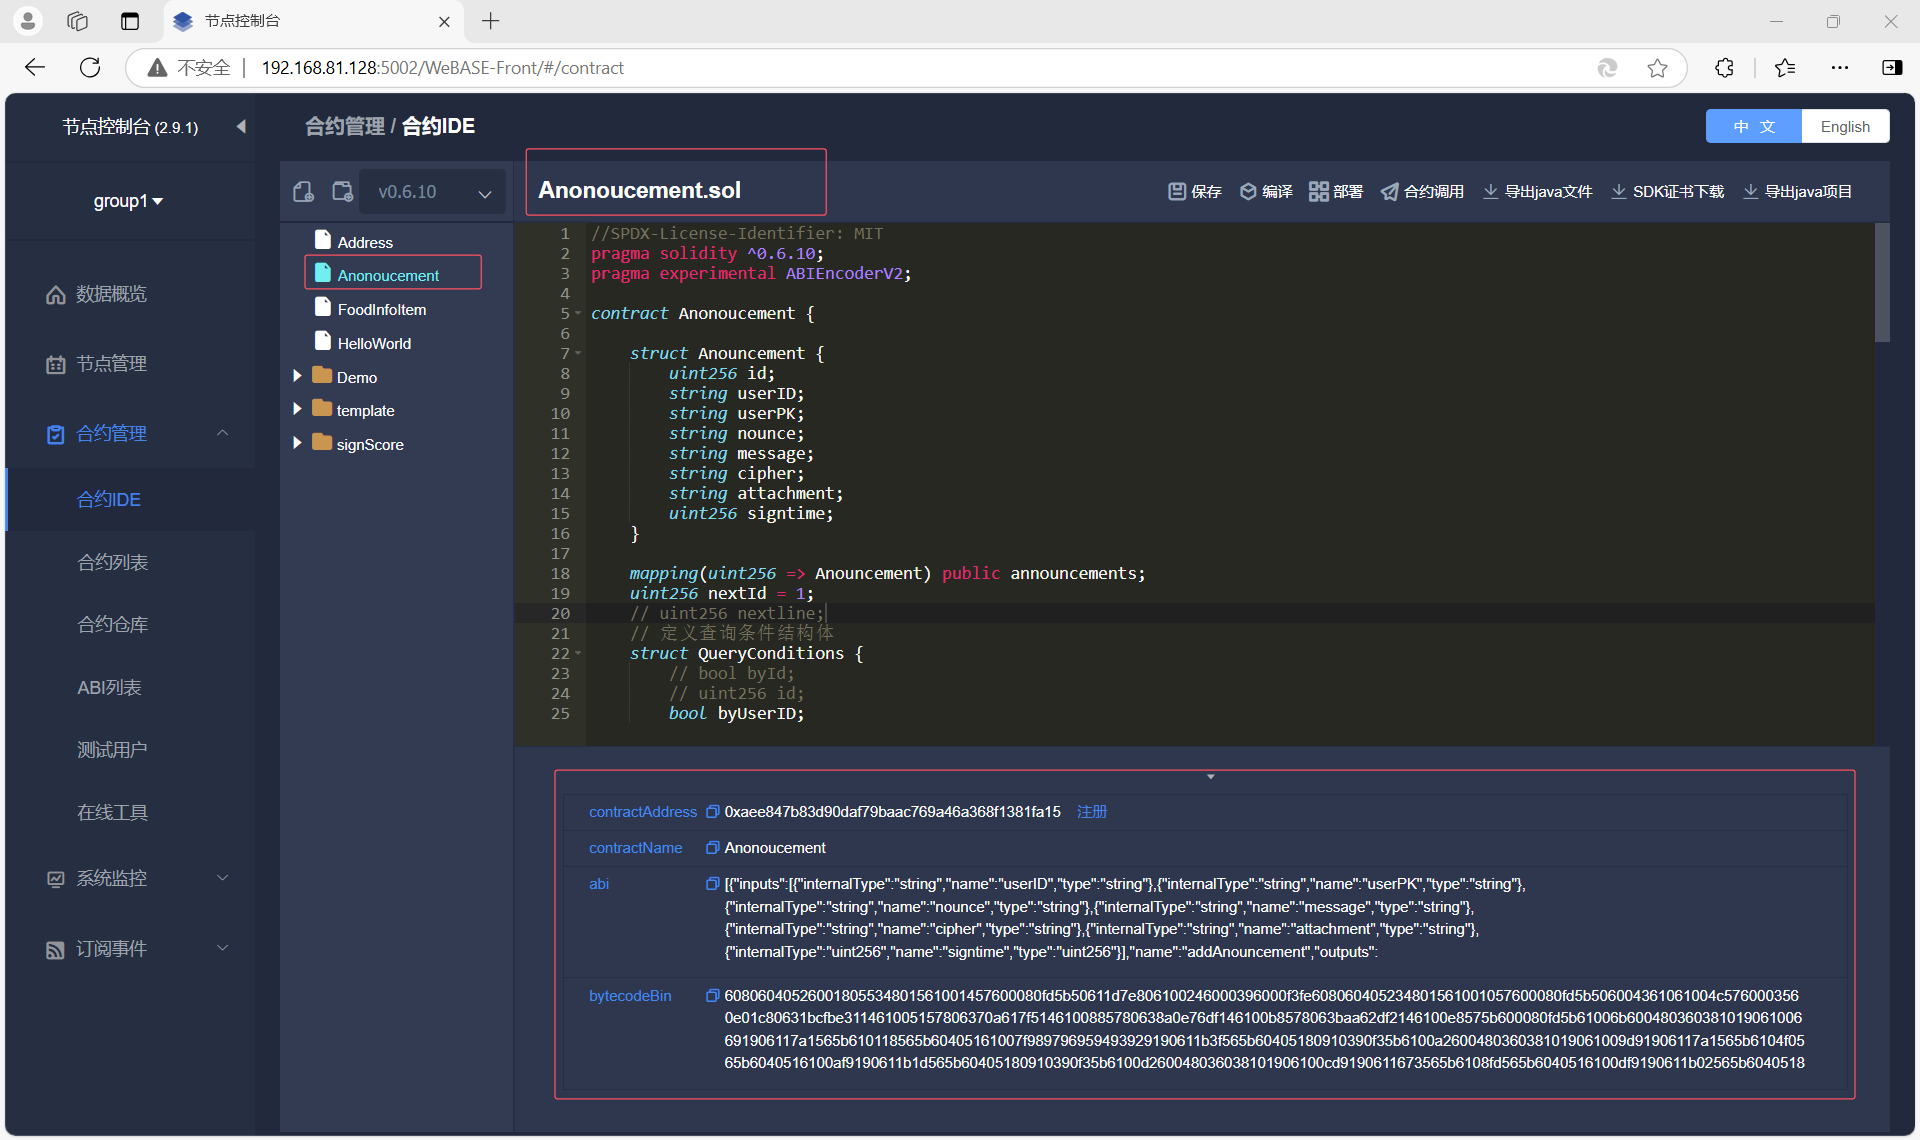Click the contract call paper-plane icon

coord(1390,191)
